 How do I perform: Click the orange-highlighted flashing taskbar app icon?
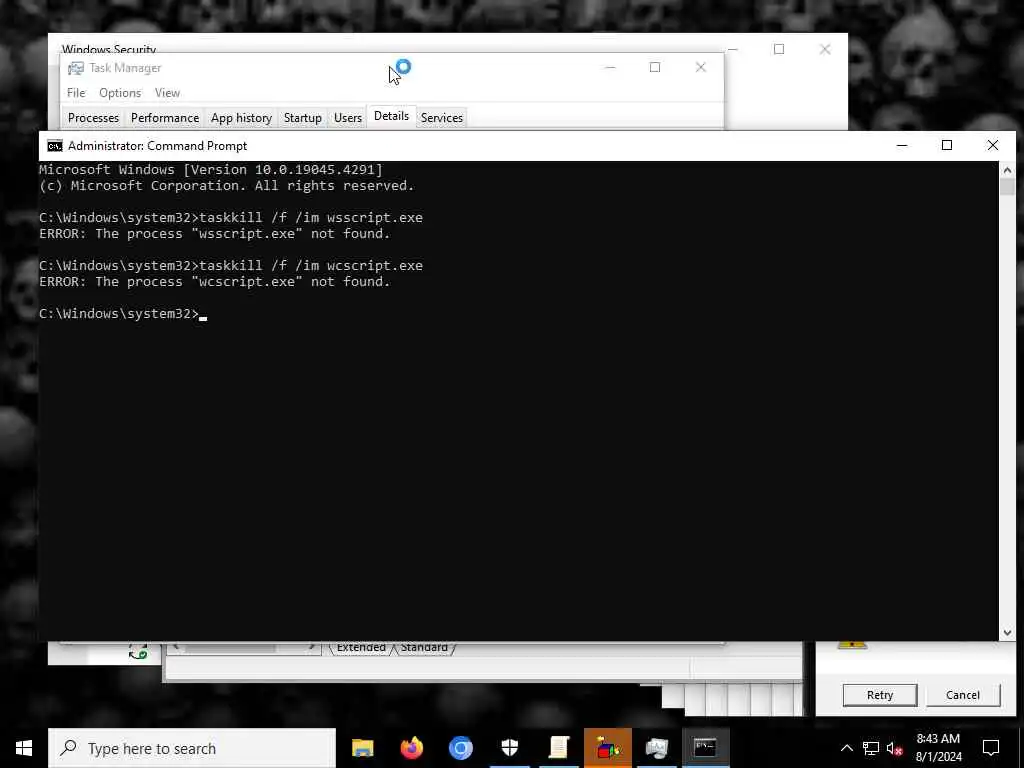coord(607,748)
